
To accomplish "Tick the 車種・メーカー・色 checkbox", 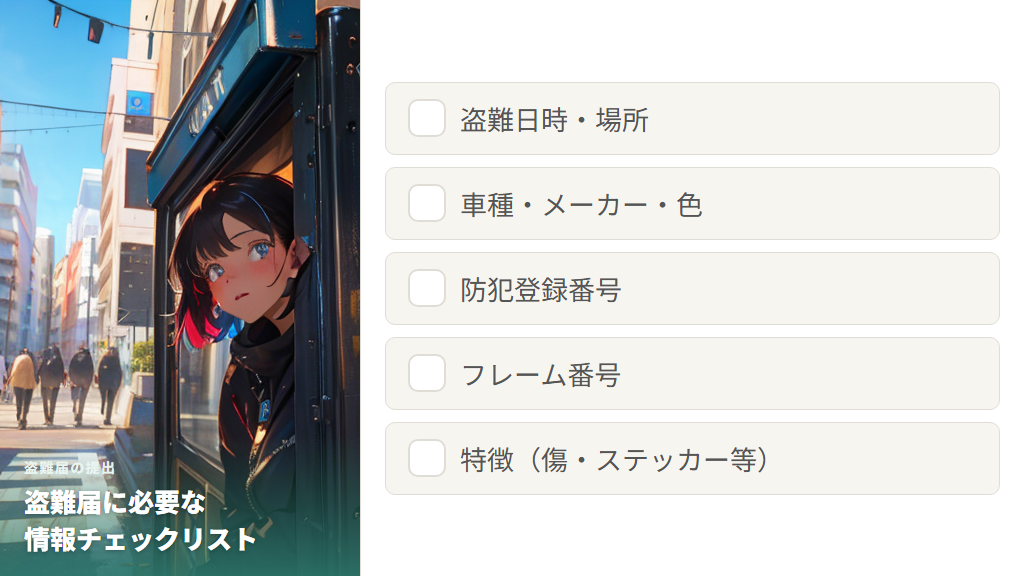I will pyautogui.click(x=427, y=204).
